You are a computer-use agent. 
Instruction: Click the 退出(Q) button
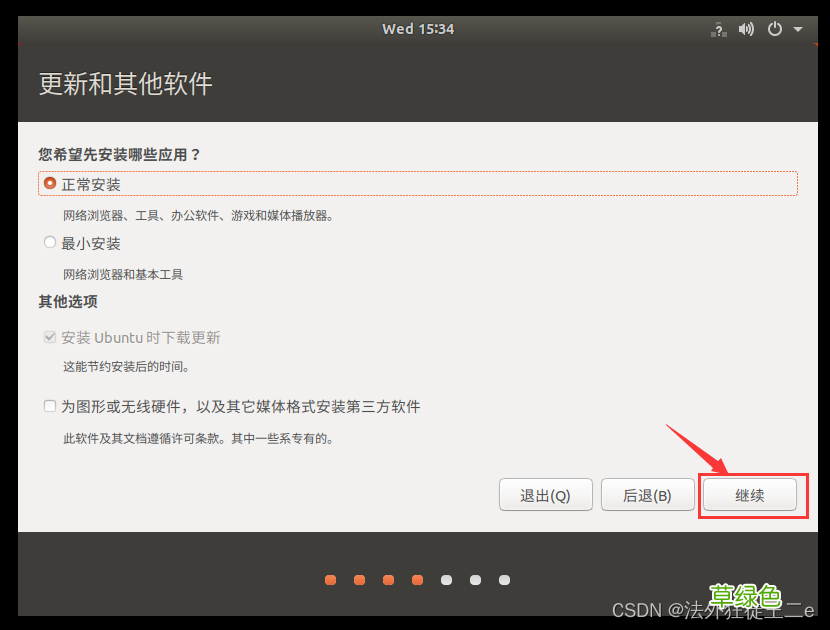point(545,494)
